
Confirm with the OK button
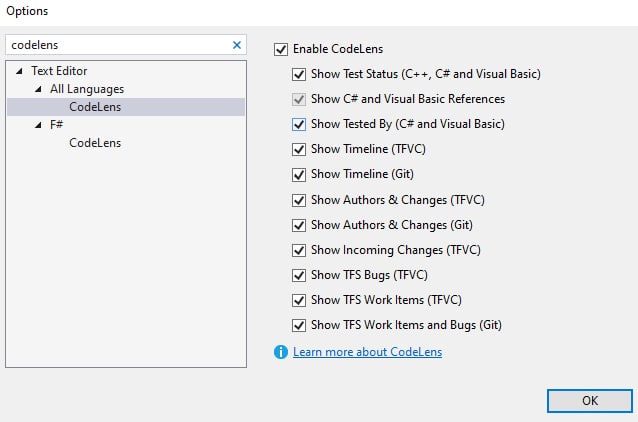tap(590, 401)
